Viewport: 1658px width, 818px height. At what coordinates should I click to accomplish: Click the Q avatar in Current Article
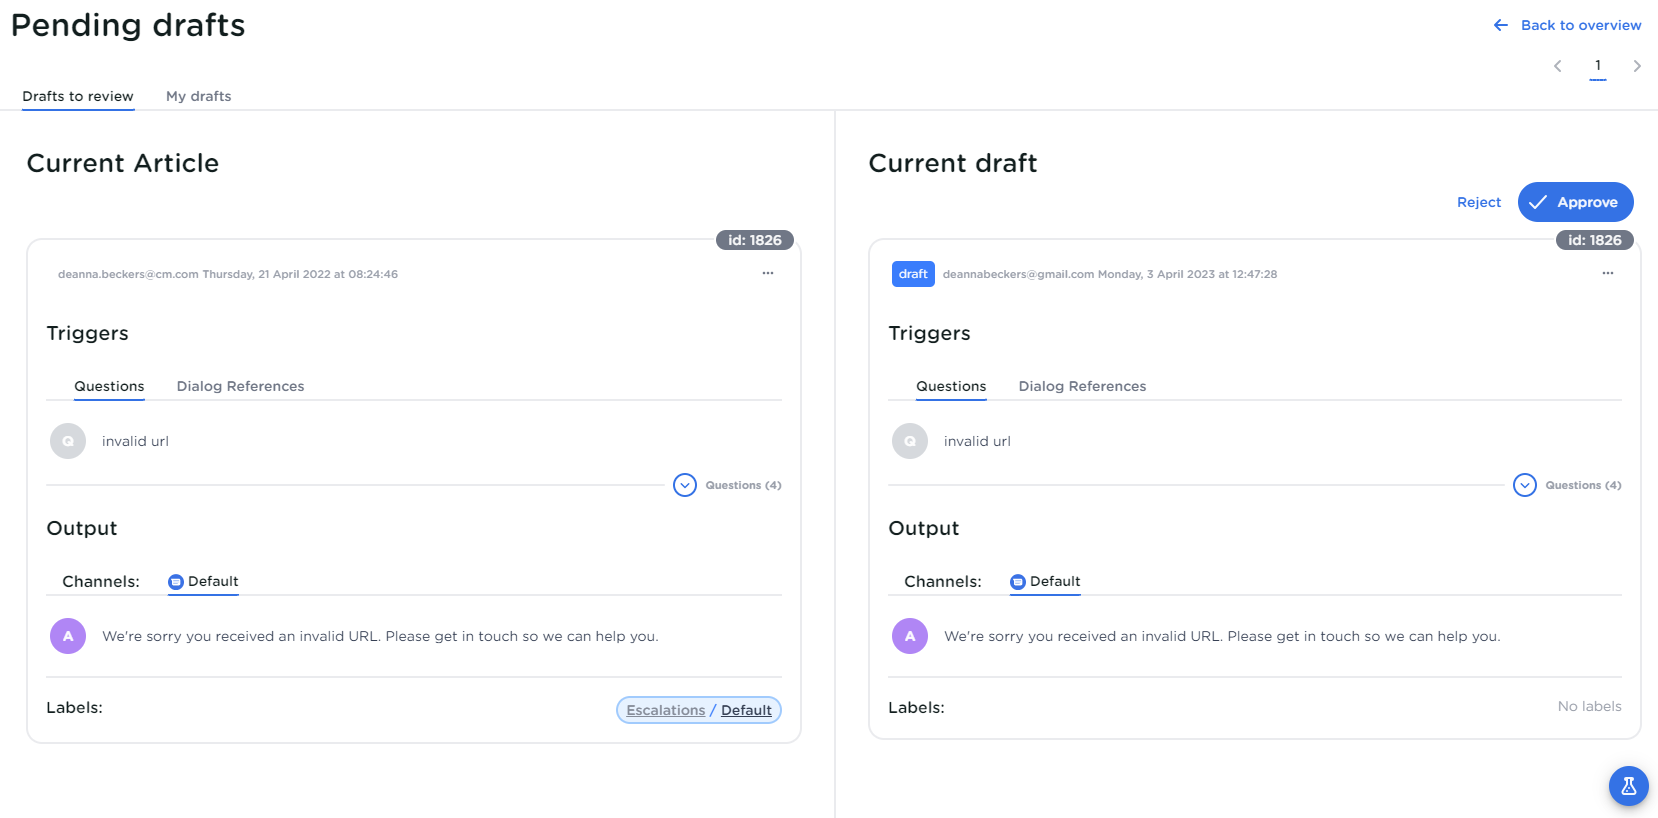(x=68, y=441)
